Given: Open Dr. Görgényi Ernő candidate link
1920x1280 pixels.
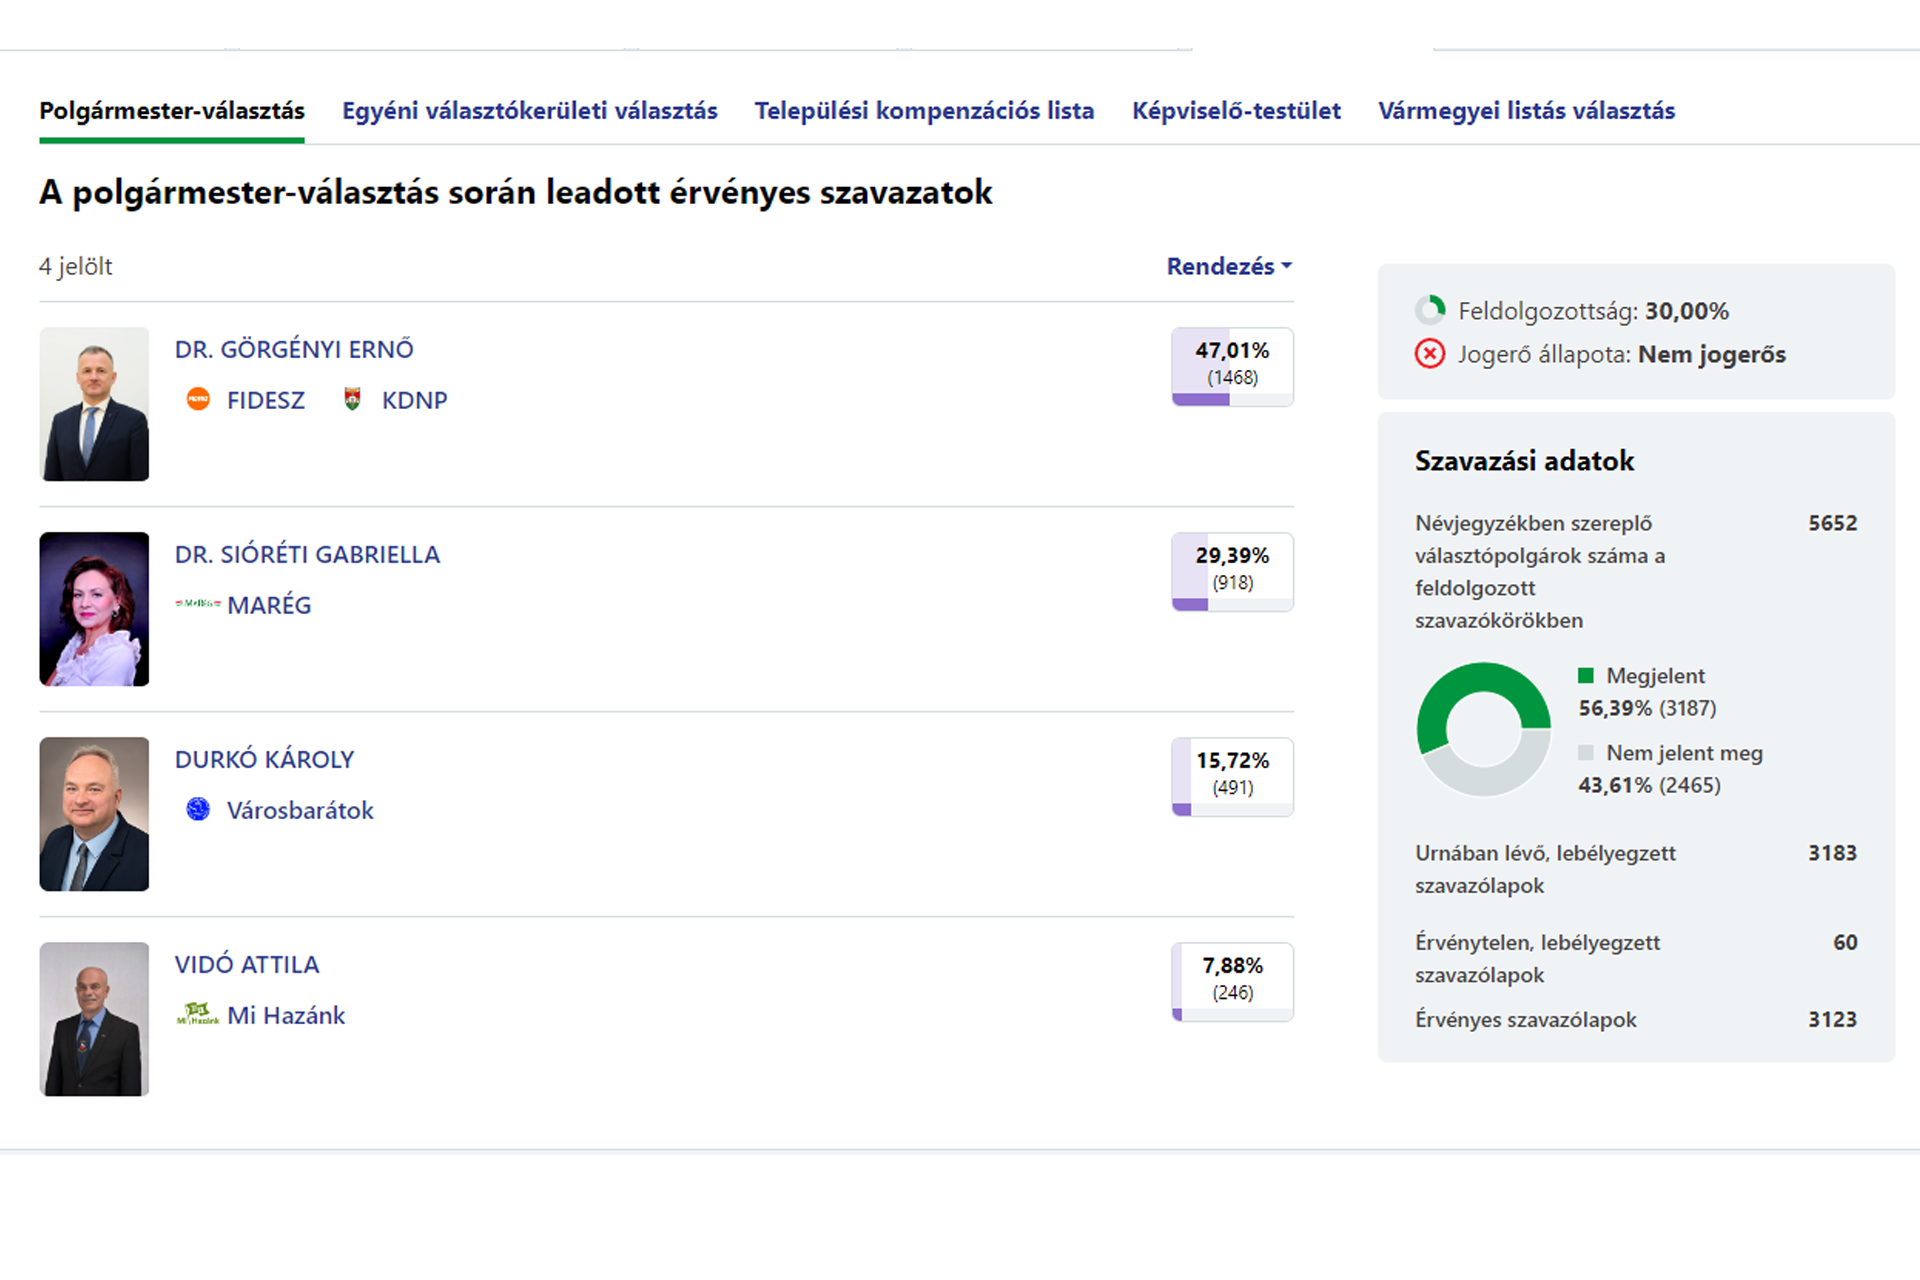Looking at the screenshot, I should point(294,349).
